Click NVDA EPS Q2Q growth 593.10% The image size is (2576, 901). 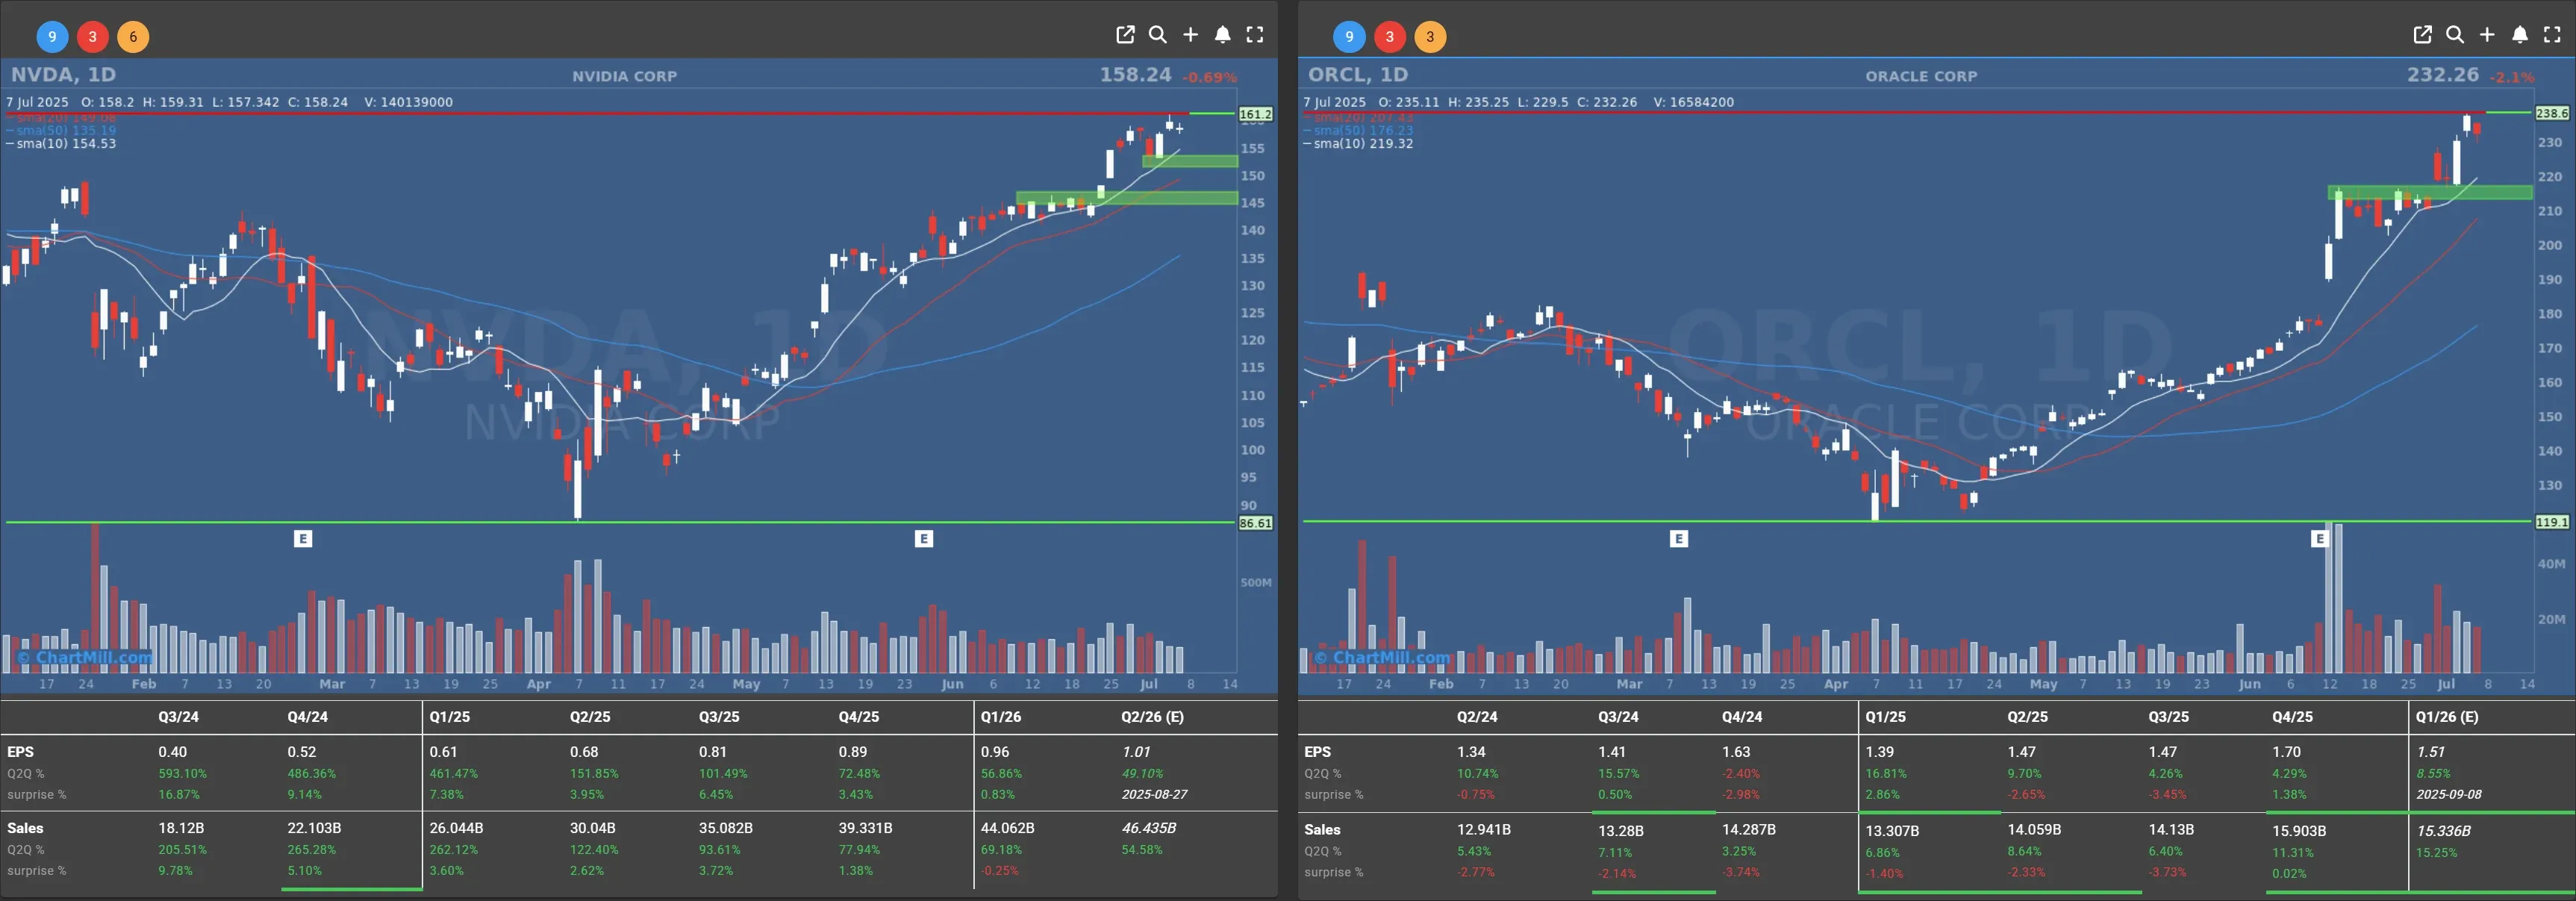coord(182,774)
